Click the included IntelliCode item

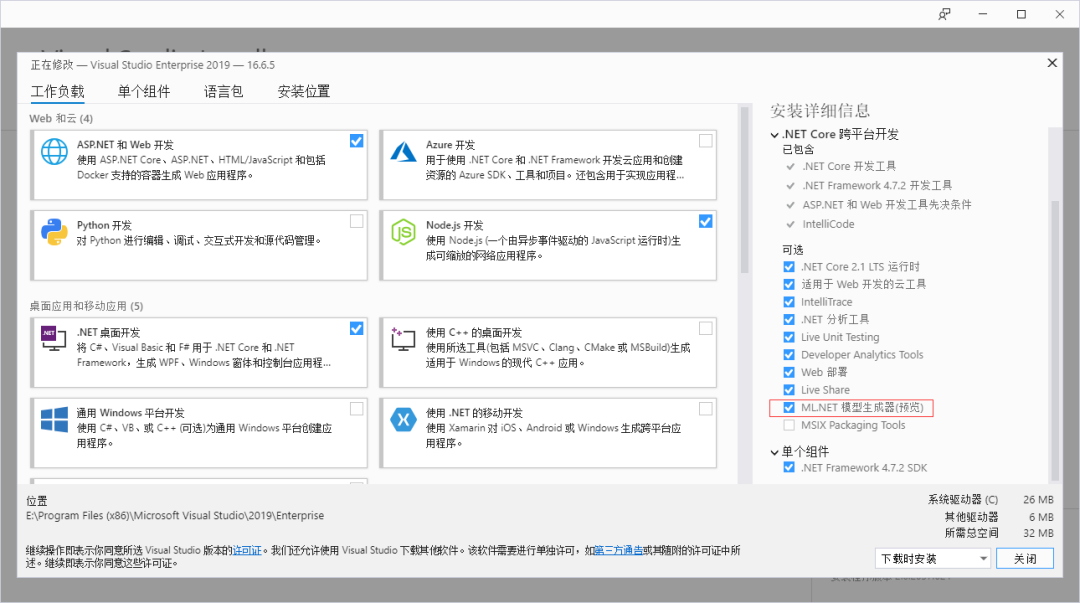coord(828,224)
